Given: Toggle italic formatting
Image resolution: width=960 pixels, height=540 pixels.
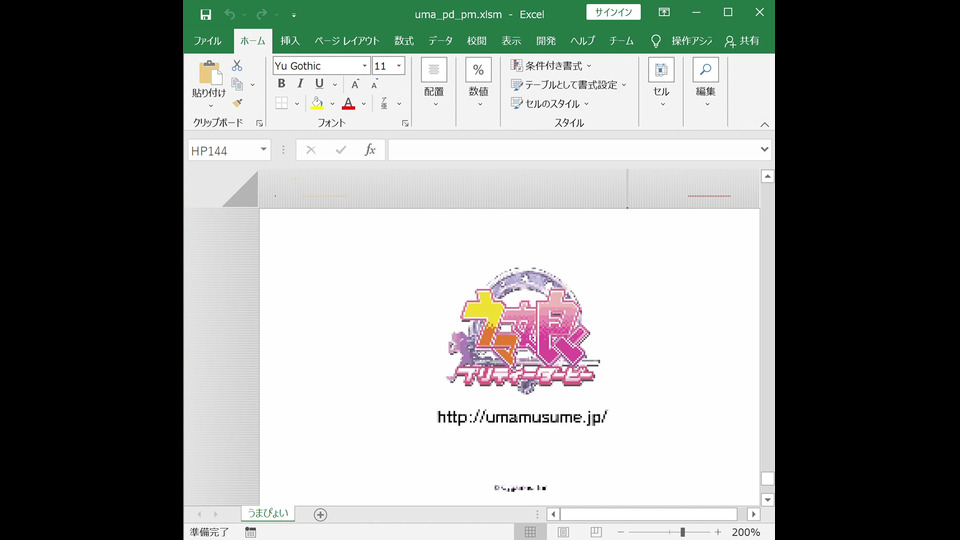Looking at the screenshot, I should (300, 84).
